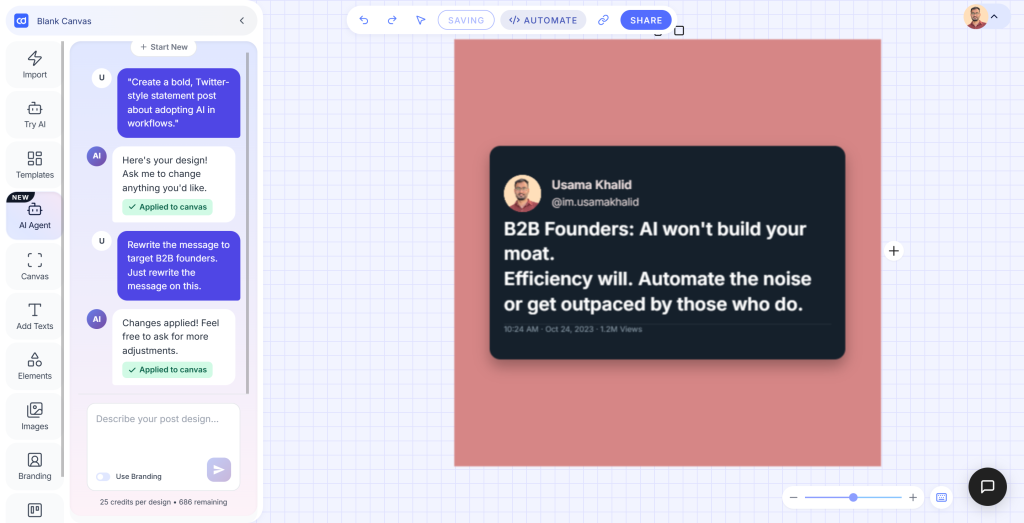Click the small square handle above canvas

679,31
